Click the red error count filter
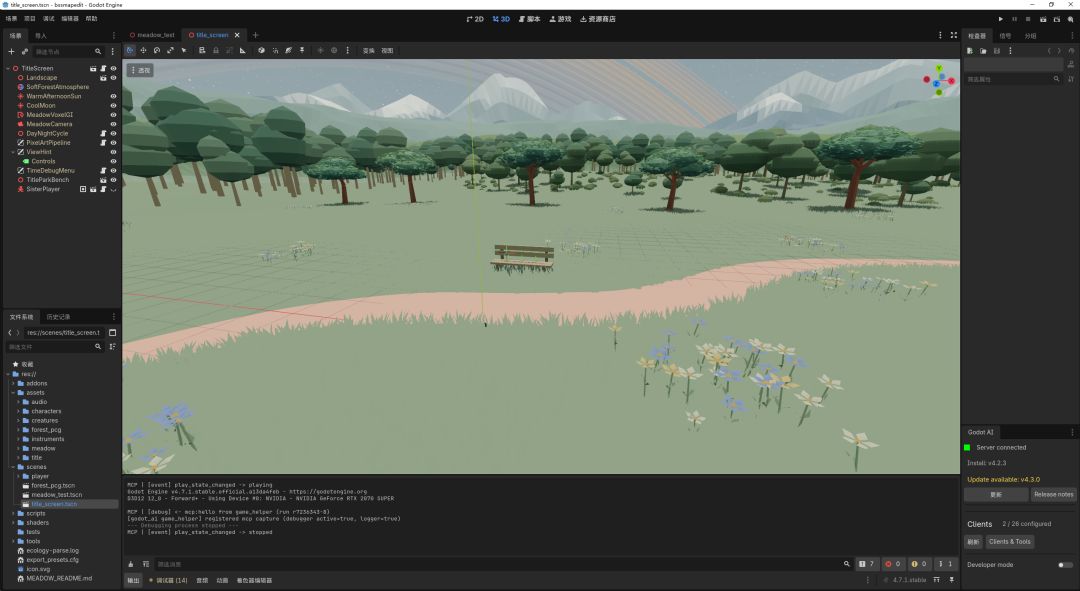 click(x=893, y=564)
